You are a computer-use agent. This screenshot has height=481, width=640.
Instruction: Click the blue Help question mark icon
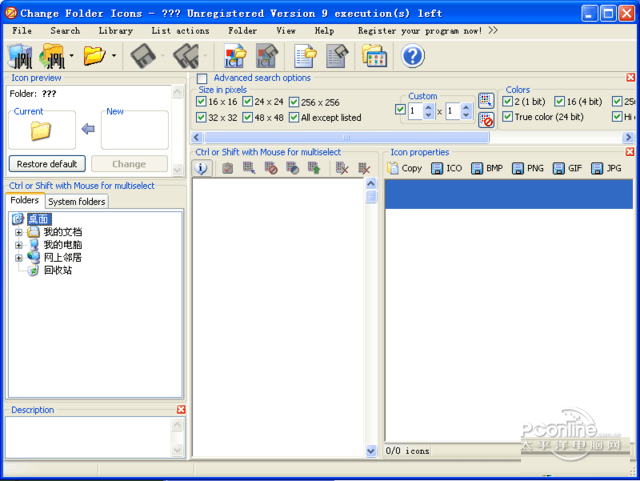(x=413, y=57)
